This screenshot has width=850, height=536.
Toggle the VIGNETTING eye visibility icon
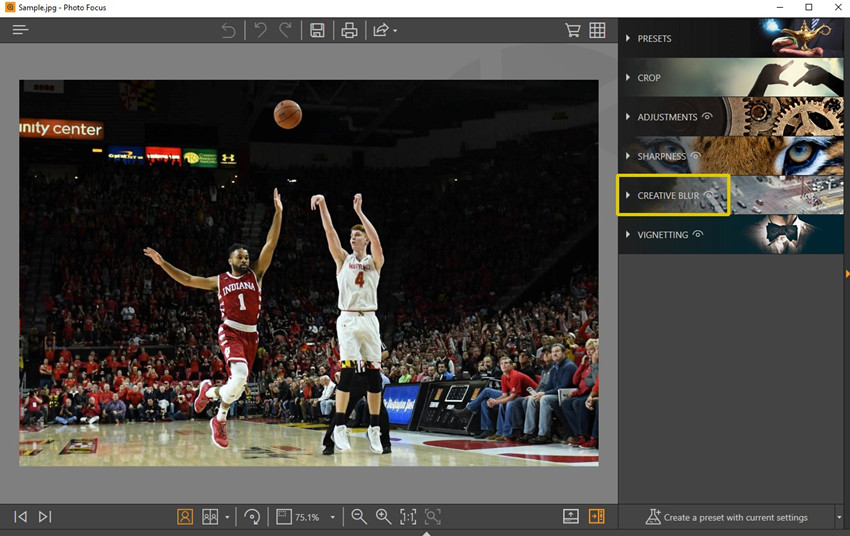[698, 234]
